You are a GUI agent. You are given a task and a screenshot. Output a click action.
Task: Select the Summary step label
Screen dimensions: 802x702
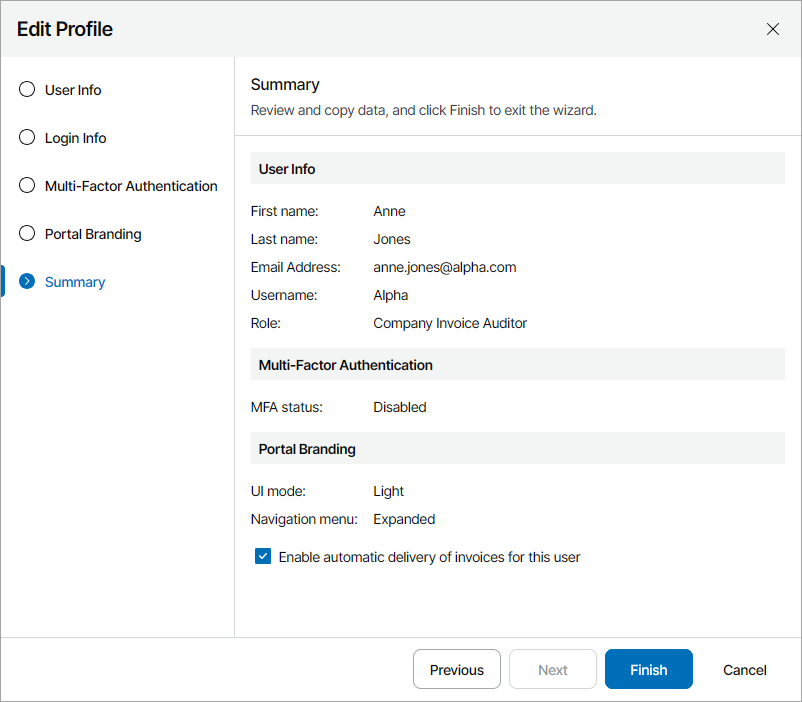click(x=75, y=282)
